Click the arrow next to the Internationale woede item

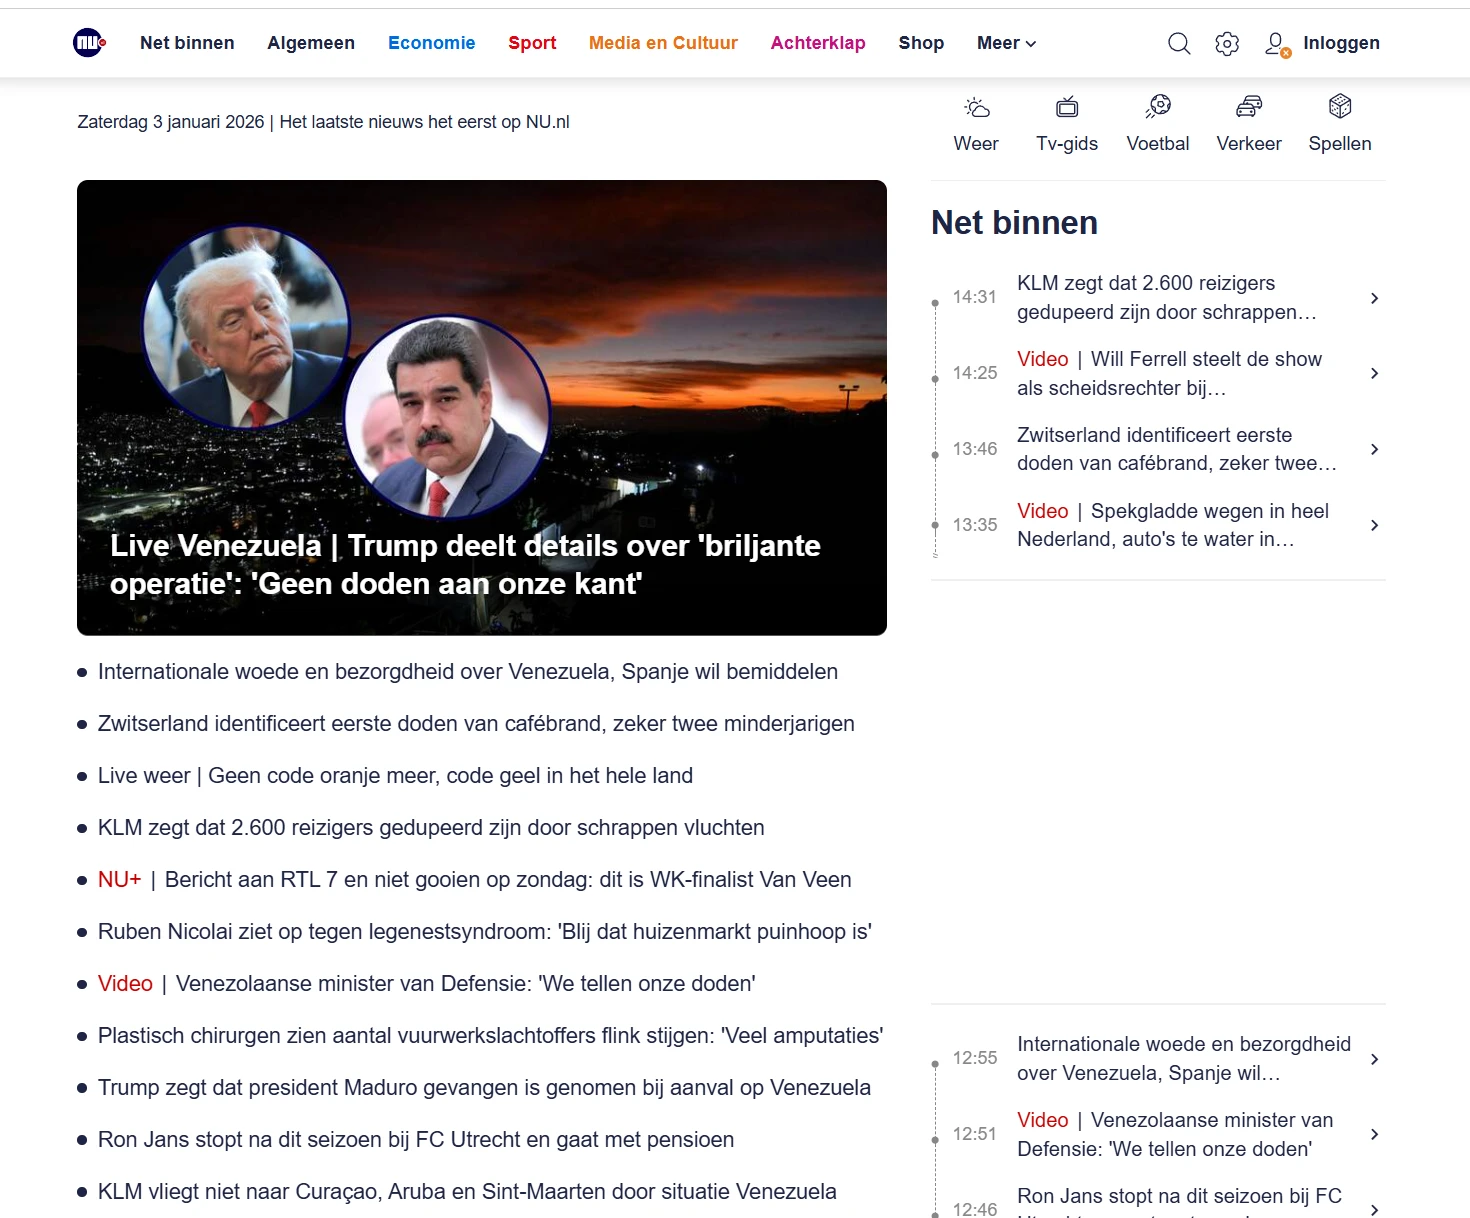coord(1375,1059)
